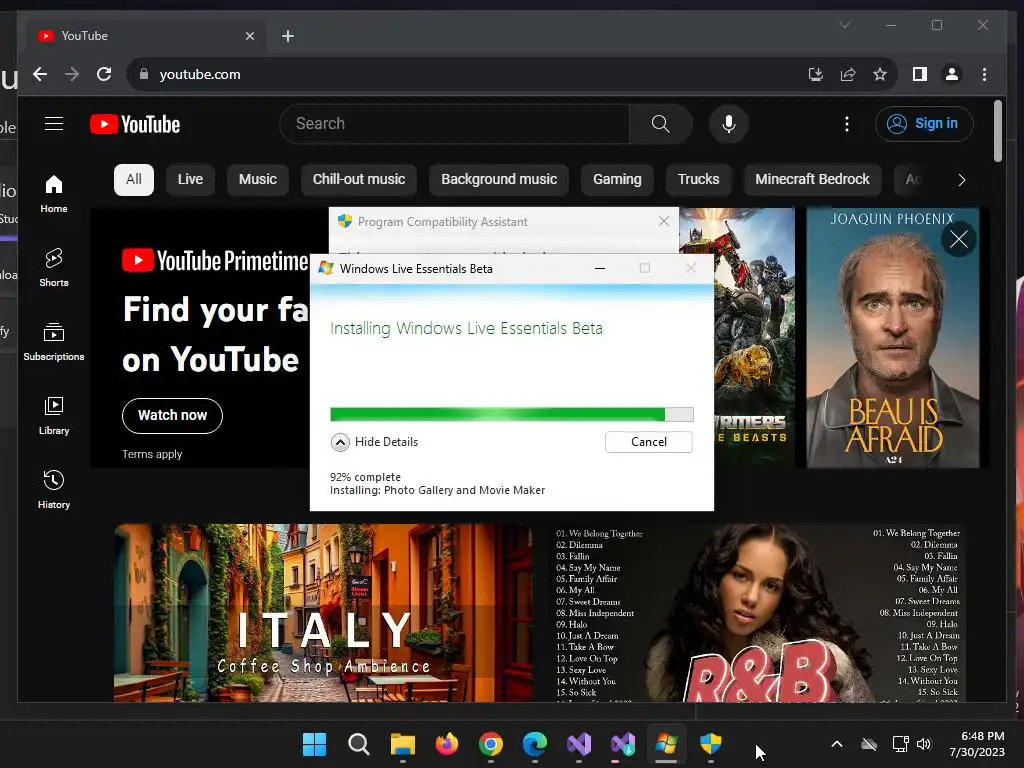
Task: Toggle Chrome side panel
Action: tap(920, 74)
